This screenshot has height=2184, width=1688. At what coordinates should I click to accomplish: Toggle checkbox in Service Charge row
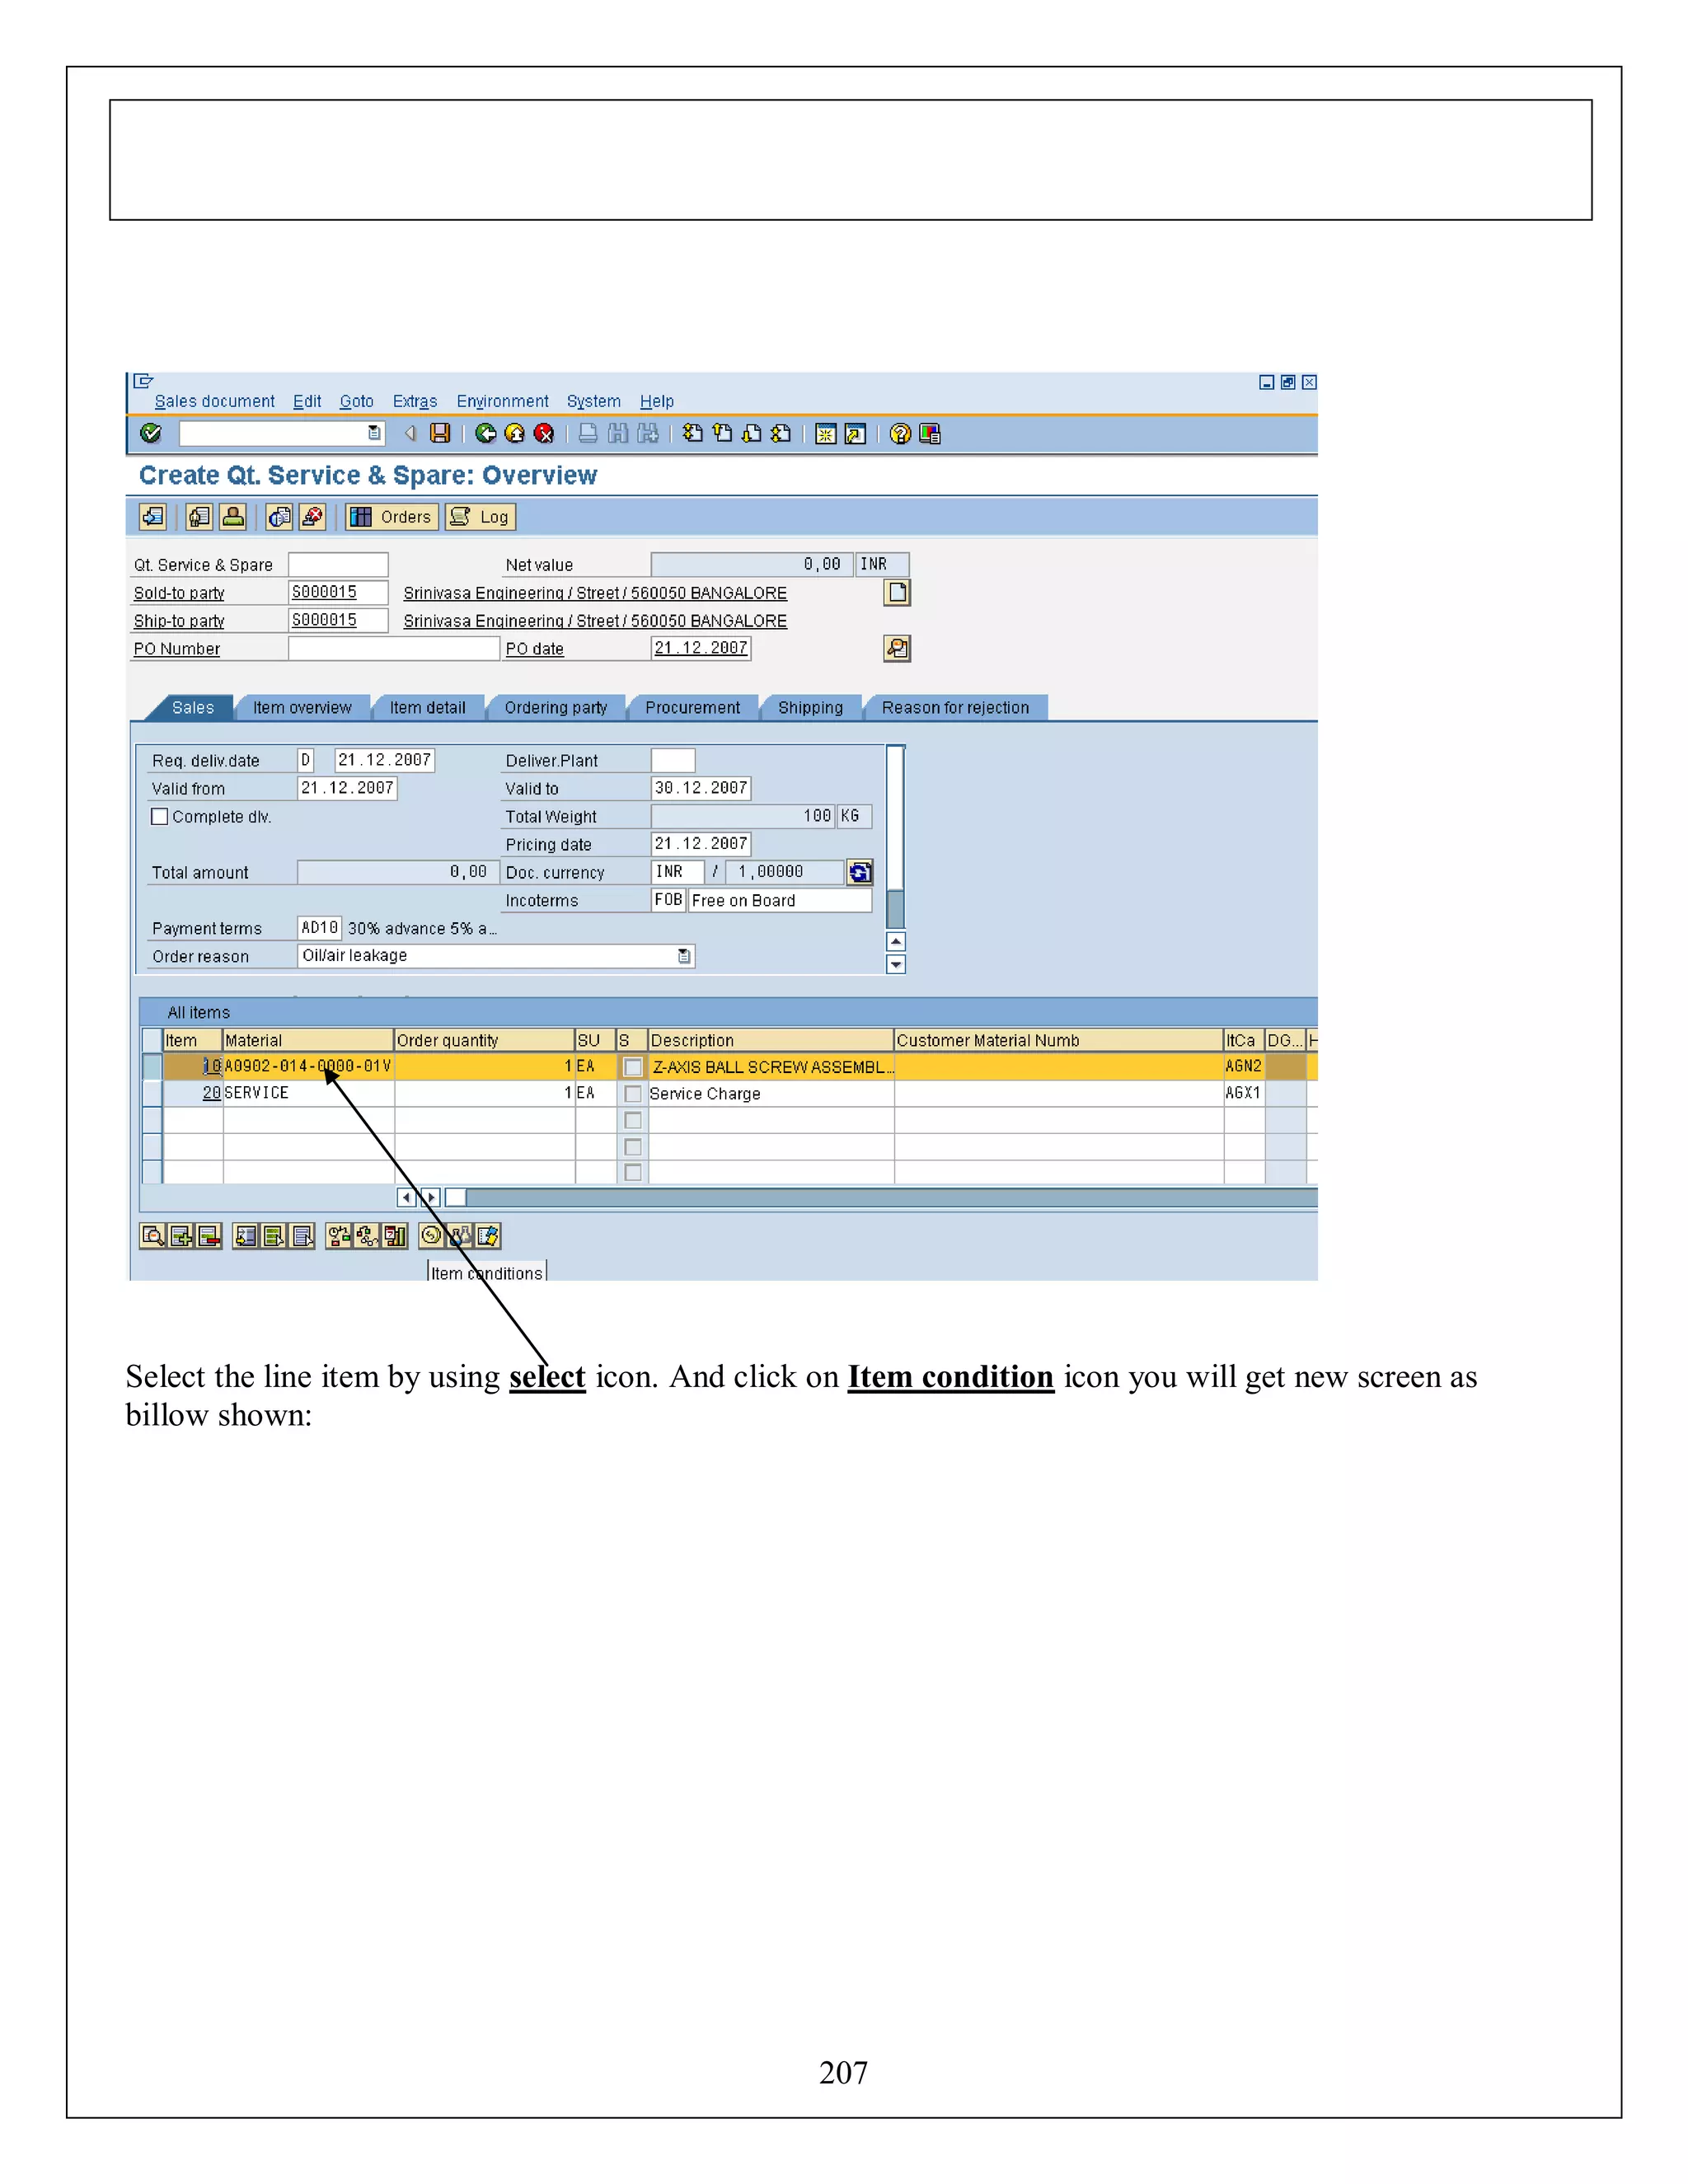point(632,1094)
